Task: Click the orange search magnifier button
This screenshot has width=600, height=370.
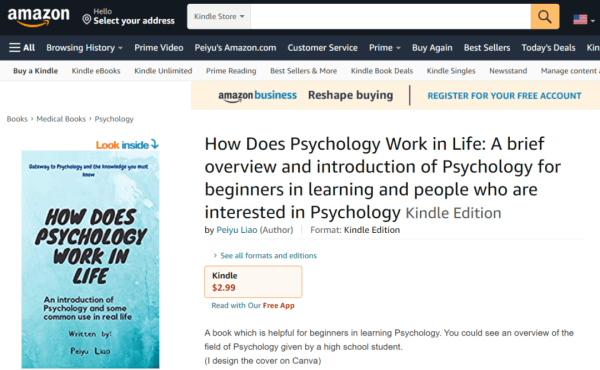Action: point(545,16)
